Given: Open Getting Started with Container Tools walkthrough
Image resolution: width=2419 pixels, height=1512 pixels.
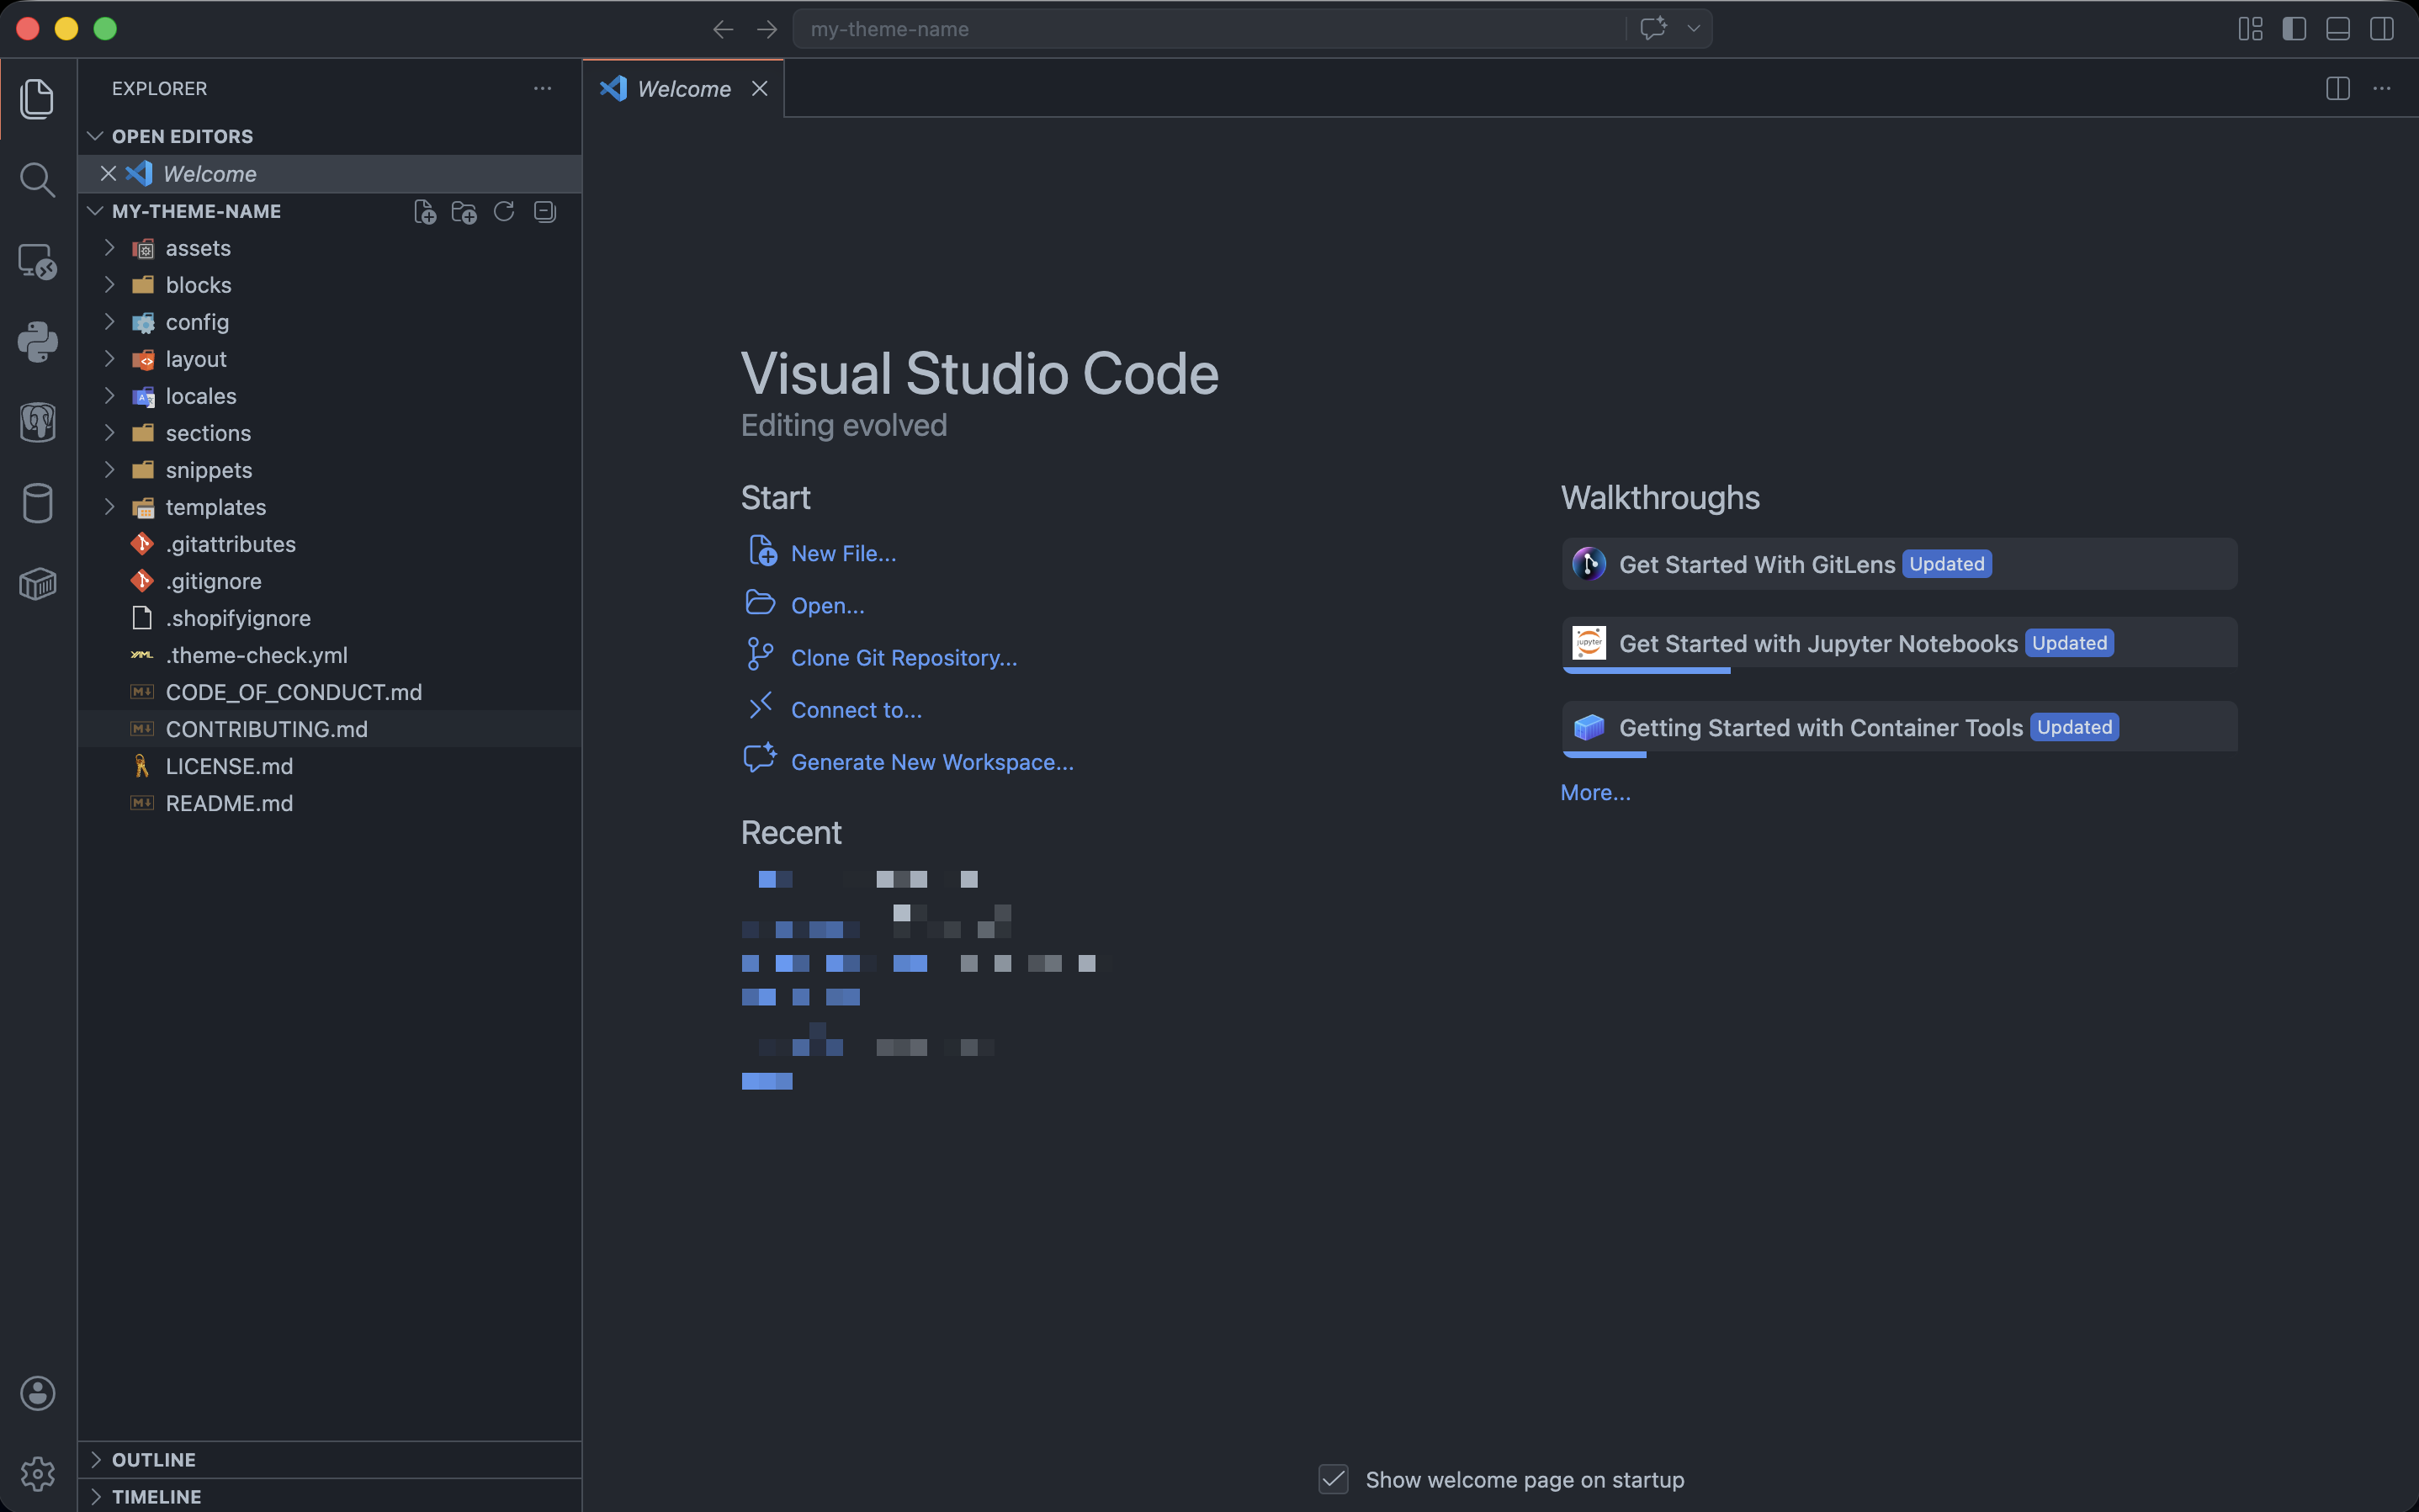Looking at the screenshot, I should point(1899,728).
